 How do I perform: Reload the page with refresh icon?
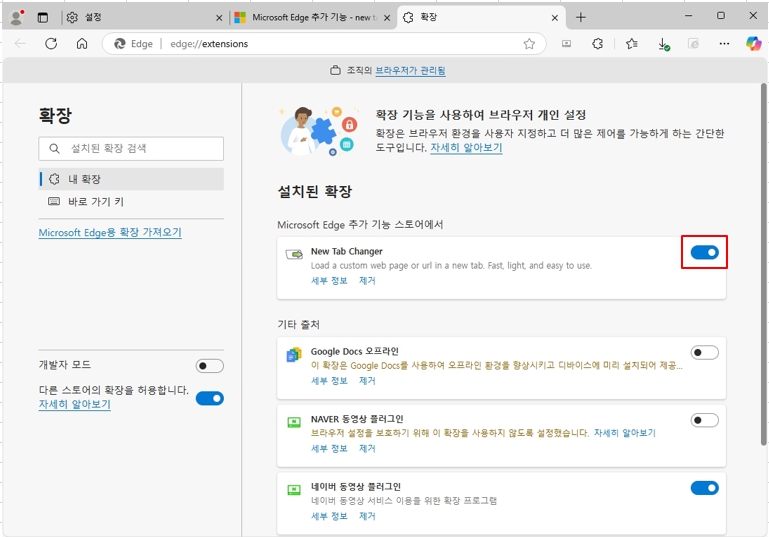point(51,44)
